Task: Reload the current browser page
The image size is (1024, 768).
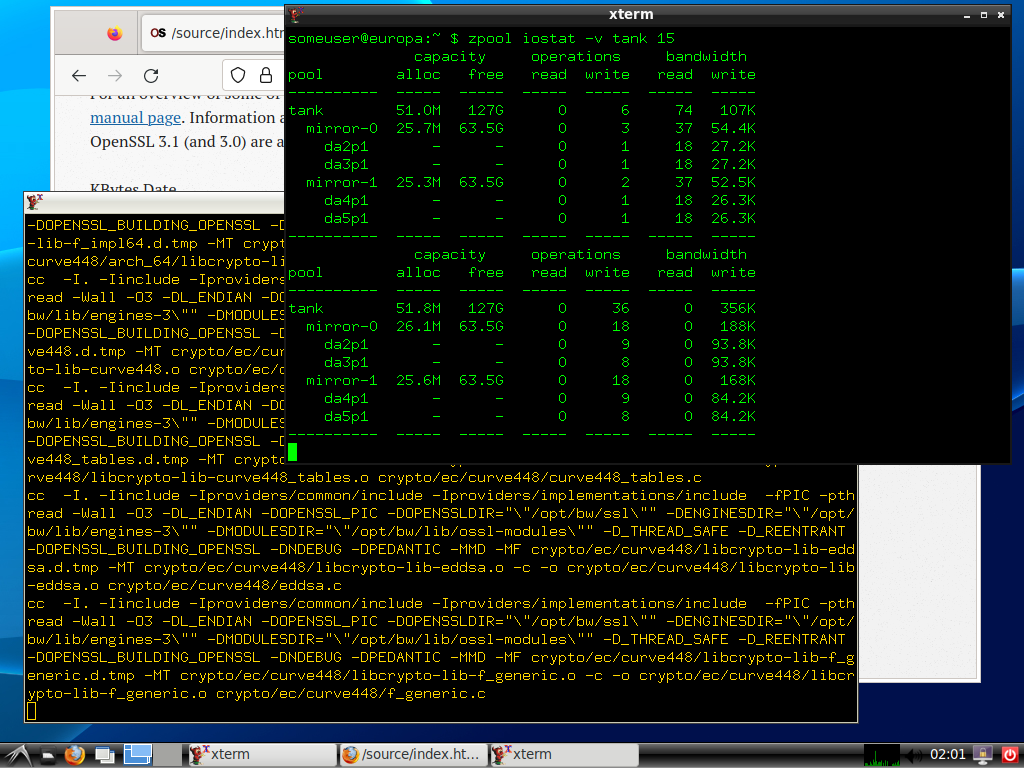Action: (151, 76)
